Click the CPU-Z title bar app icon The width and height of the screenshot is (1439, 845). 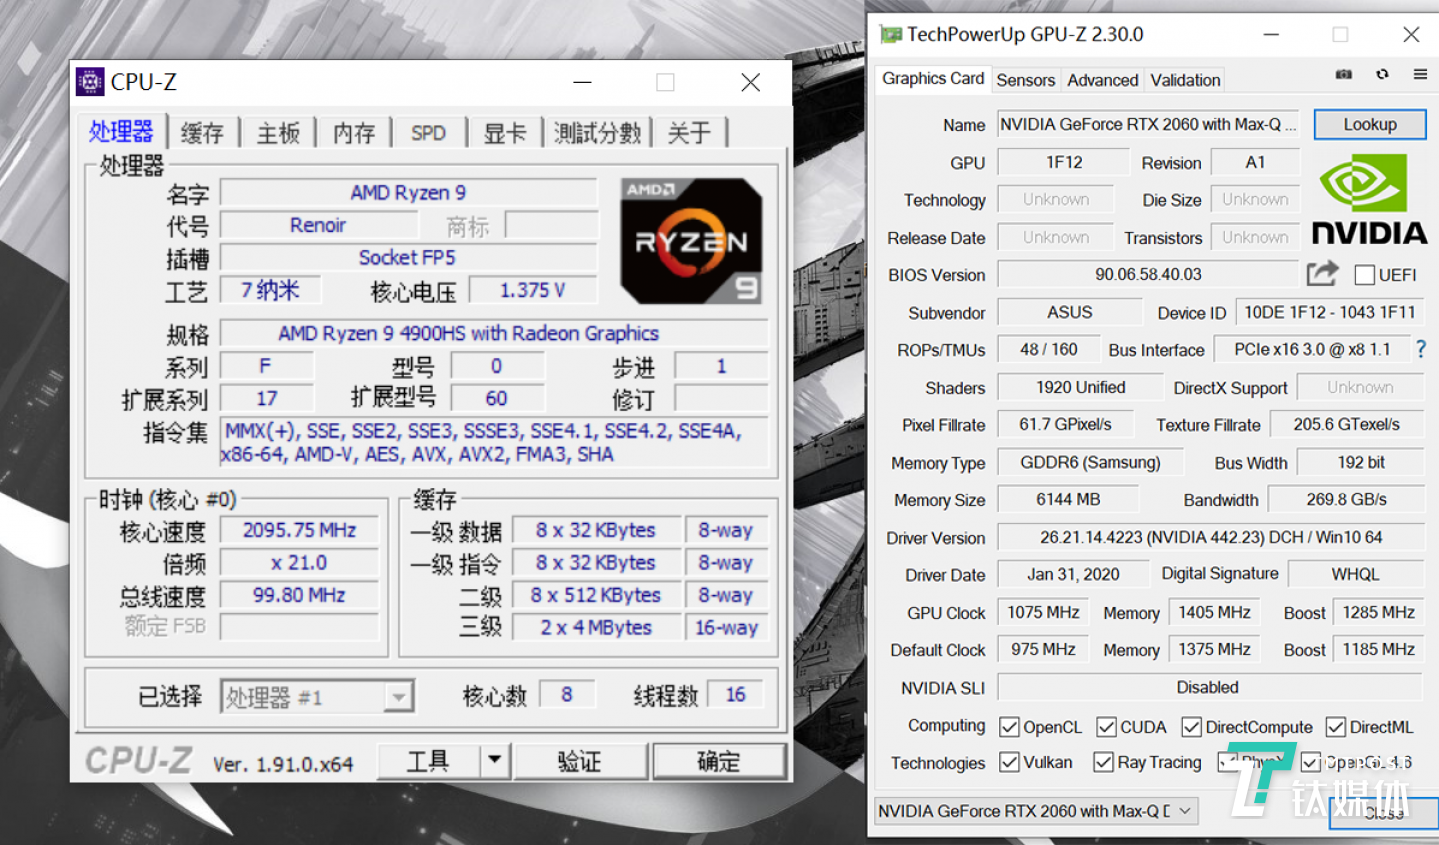tap(90, 82)
